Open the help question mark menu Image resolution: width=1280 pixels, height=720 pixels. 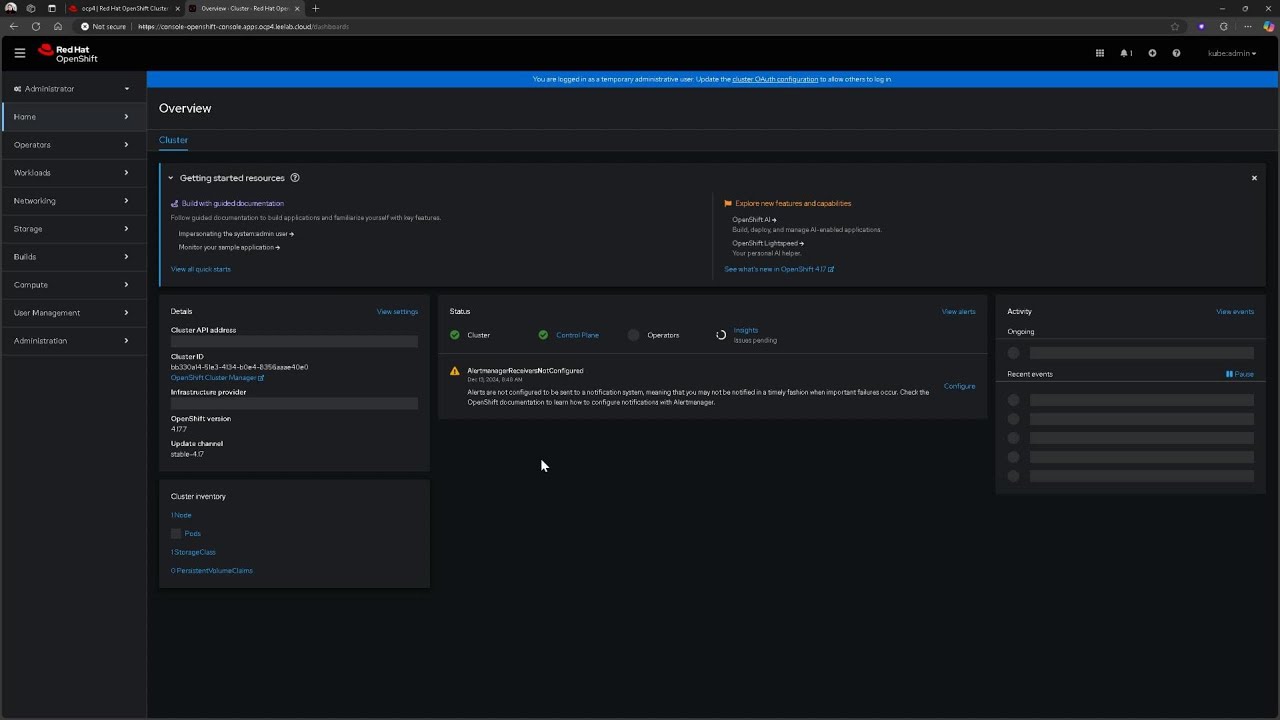(x=1176, y=53)
